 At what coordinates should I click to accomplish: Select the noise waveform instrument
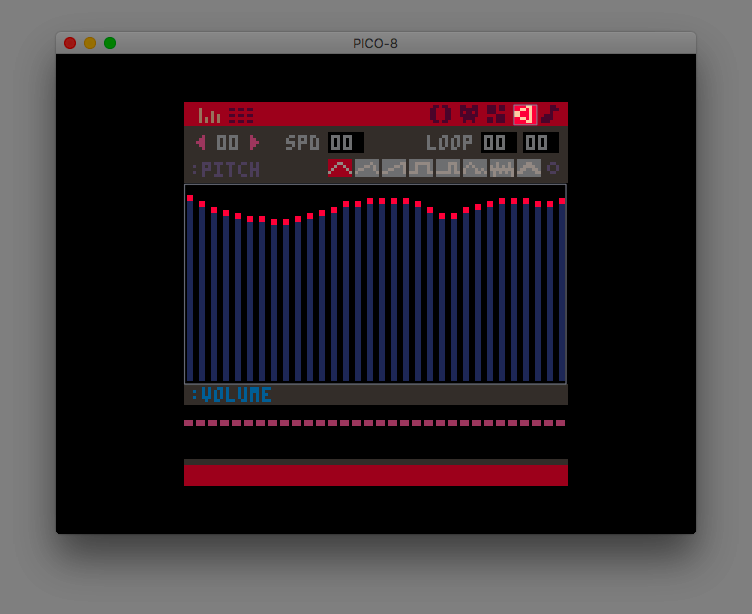click(x=502, y=168)
